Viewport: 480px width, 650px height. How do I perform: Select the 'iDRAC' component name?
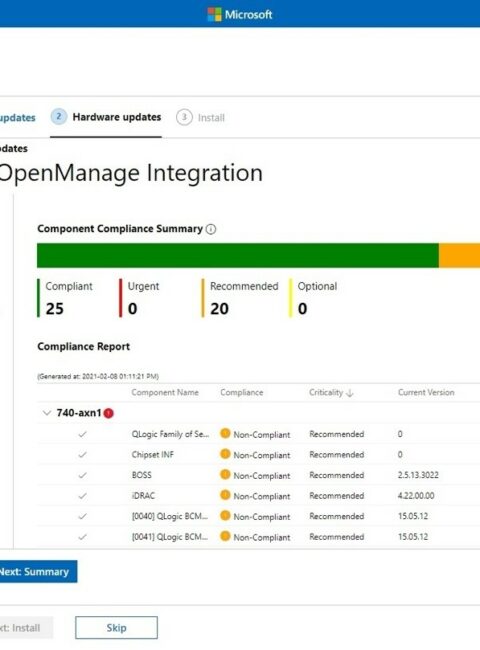click(x=143, y=495)
